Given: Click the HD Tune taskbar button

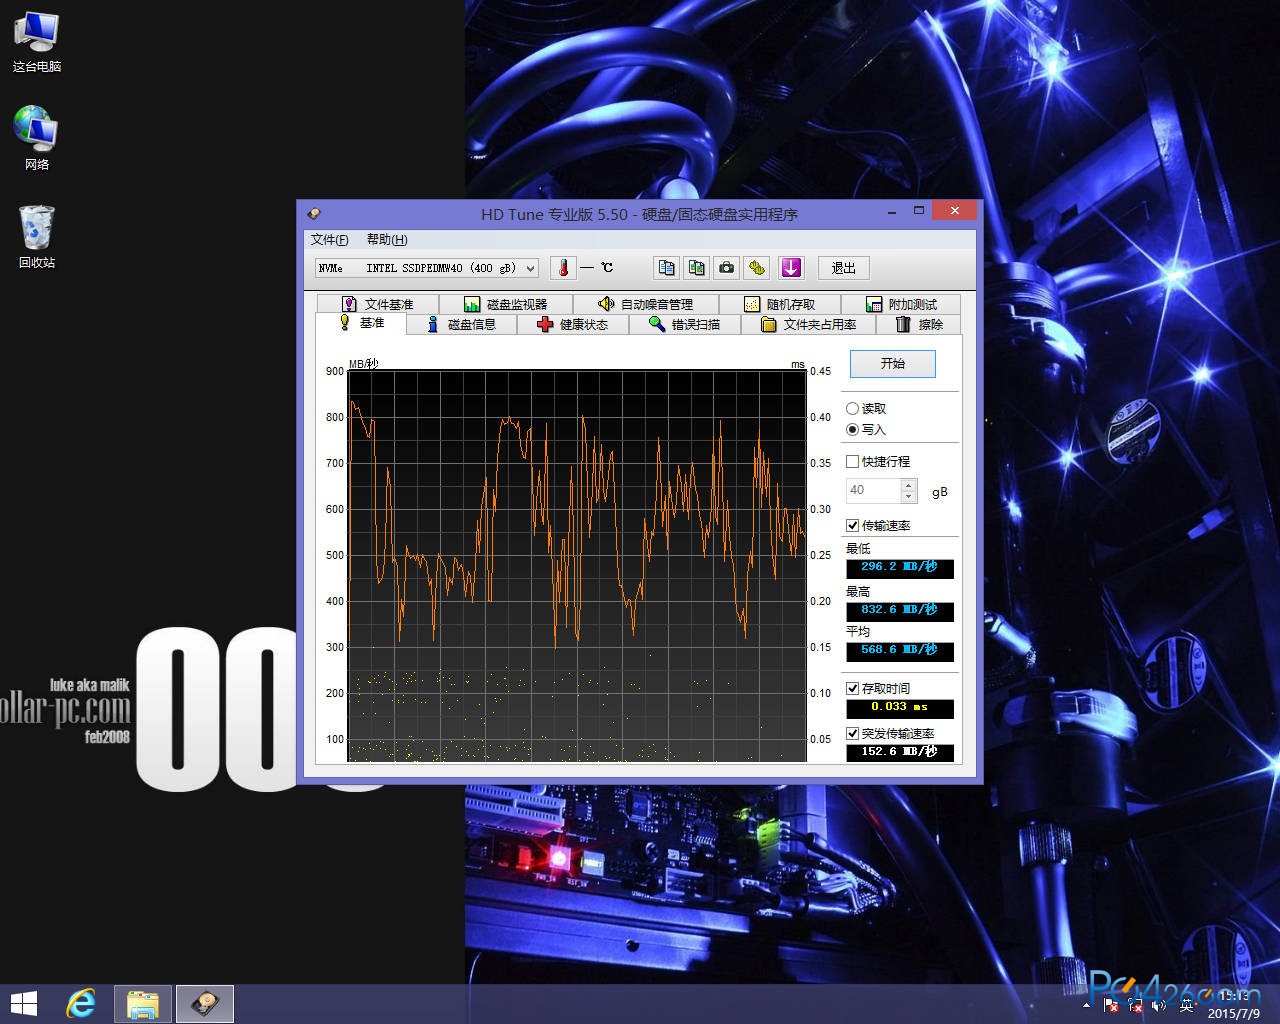Looking at the screenshot, I should coord(205,1004).
